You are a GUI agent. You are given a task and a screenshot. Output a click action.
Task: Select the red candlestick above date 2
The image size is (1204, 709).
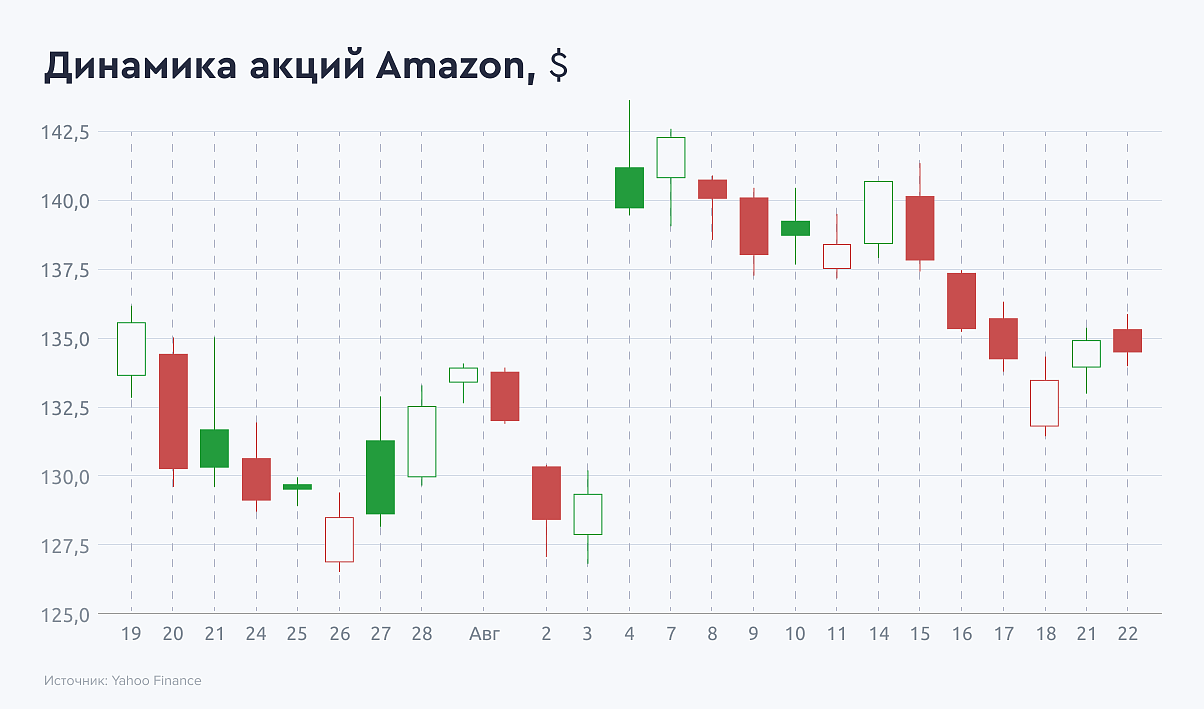click(x=546, y=493)
